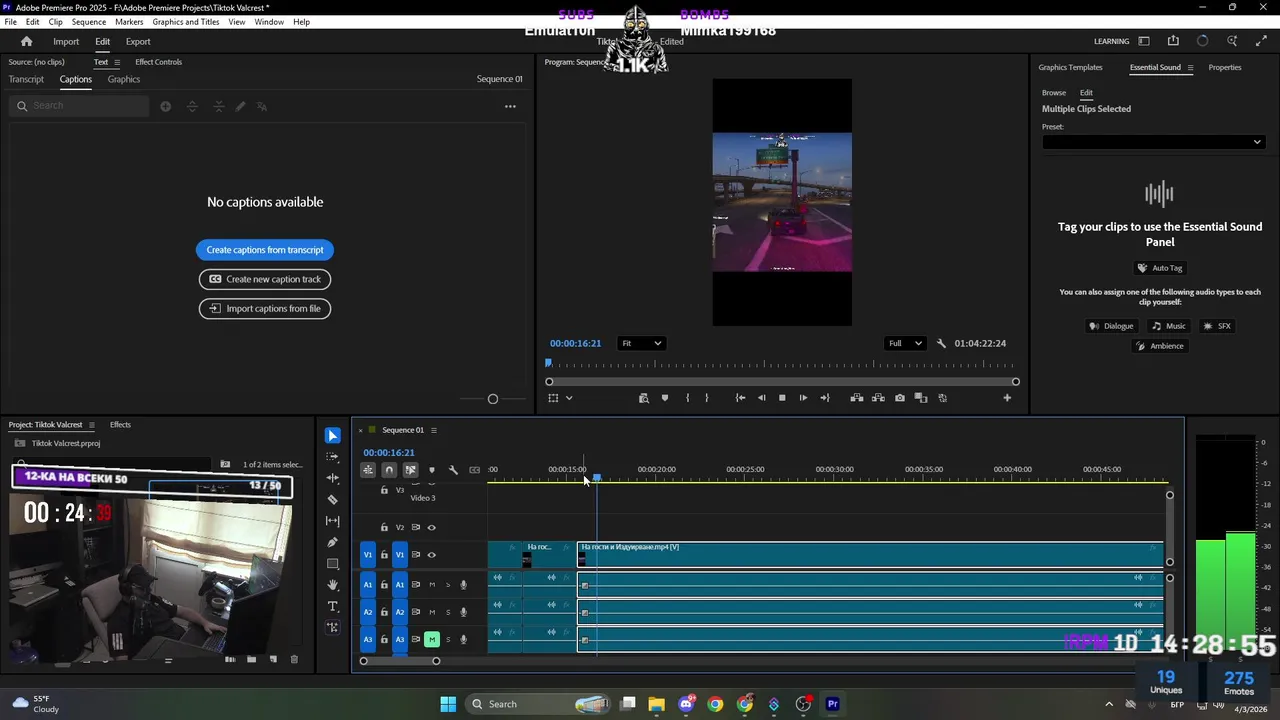Open timeline display settings wrench
1280x720 pixels.
(x=453, y=470)
